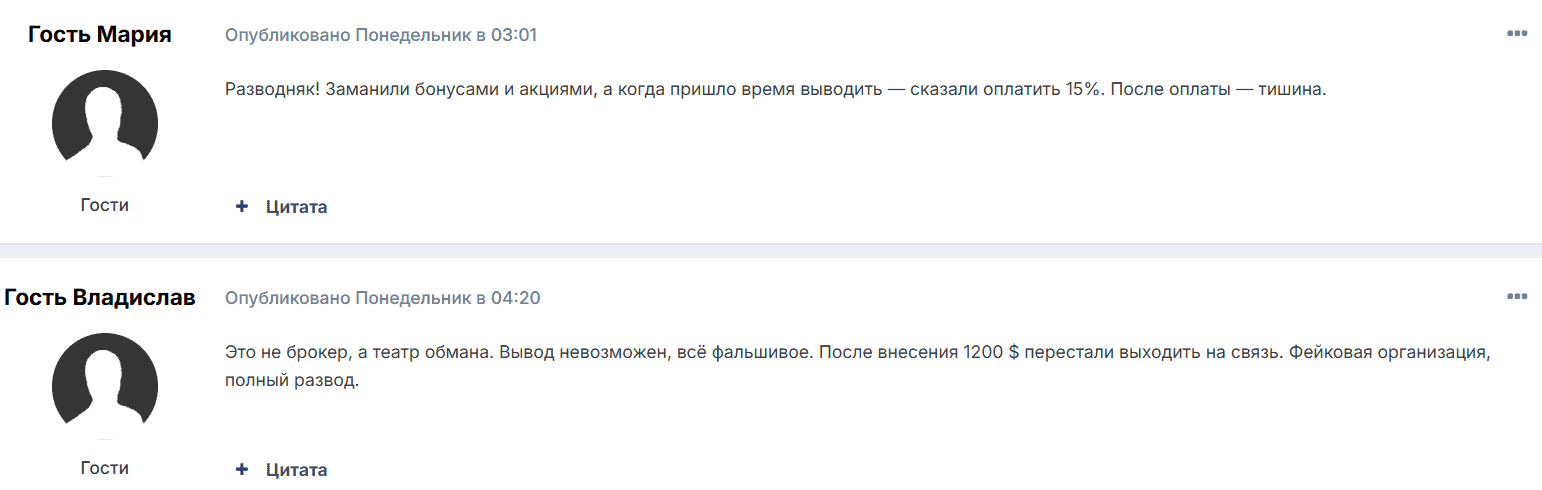Click Владислав's comment starting "Это не брокер"
The width and height of the screenshot is (1542, 490).
pyautogui.click(x=600, y=353)
